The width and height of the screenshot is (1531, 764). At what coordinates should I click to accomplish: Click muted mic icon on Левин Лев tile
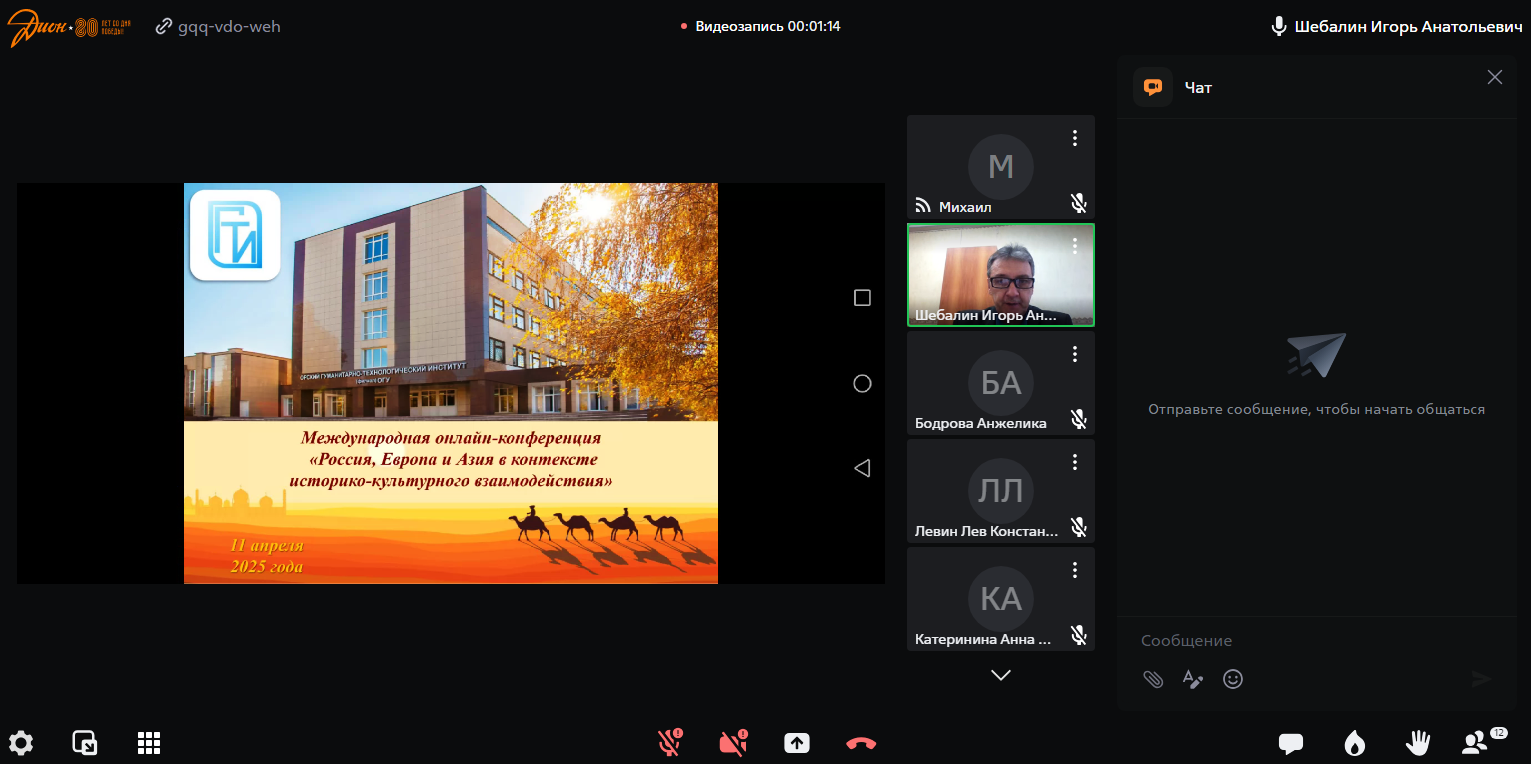[x=1078, y=527]
